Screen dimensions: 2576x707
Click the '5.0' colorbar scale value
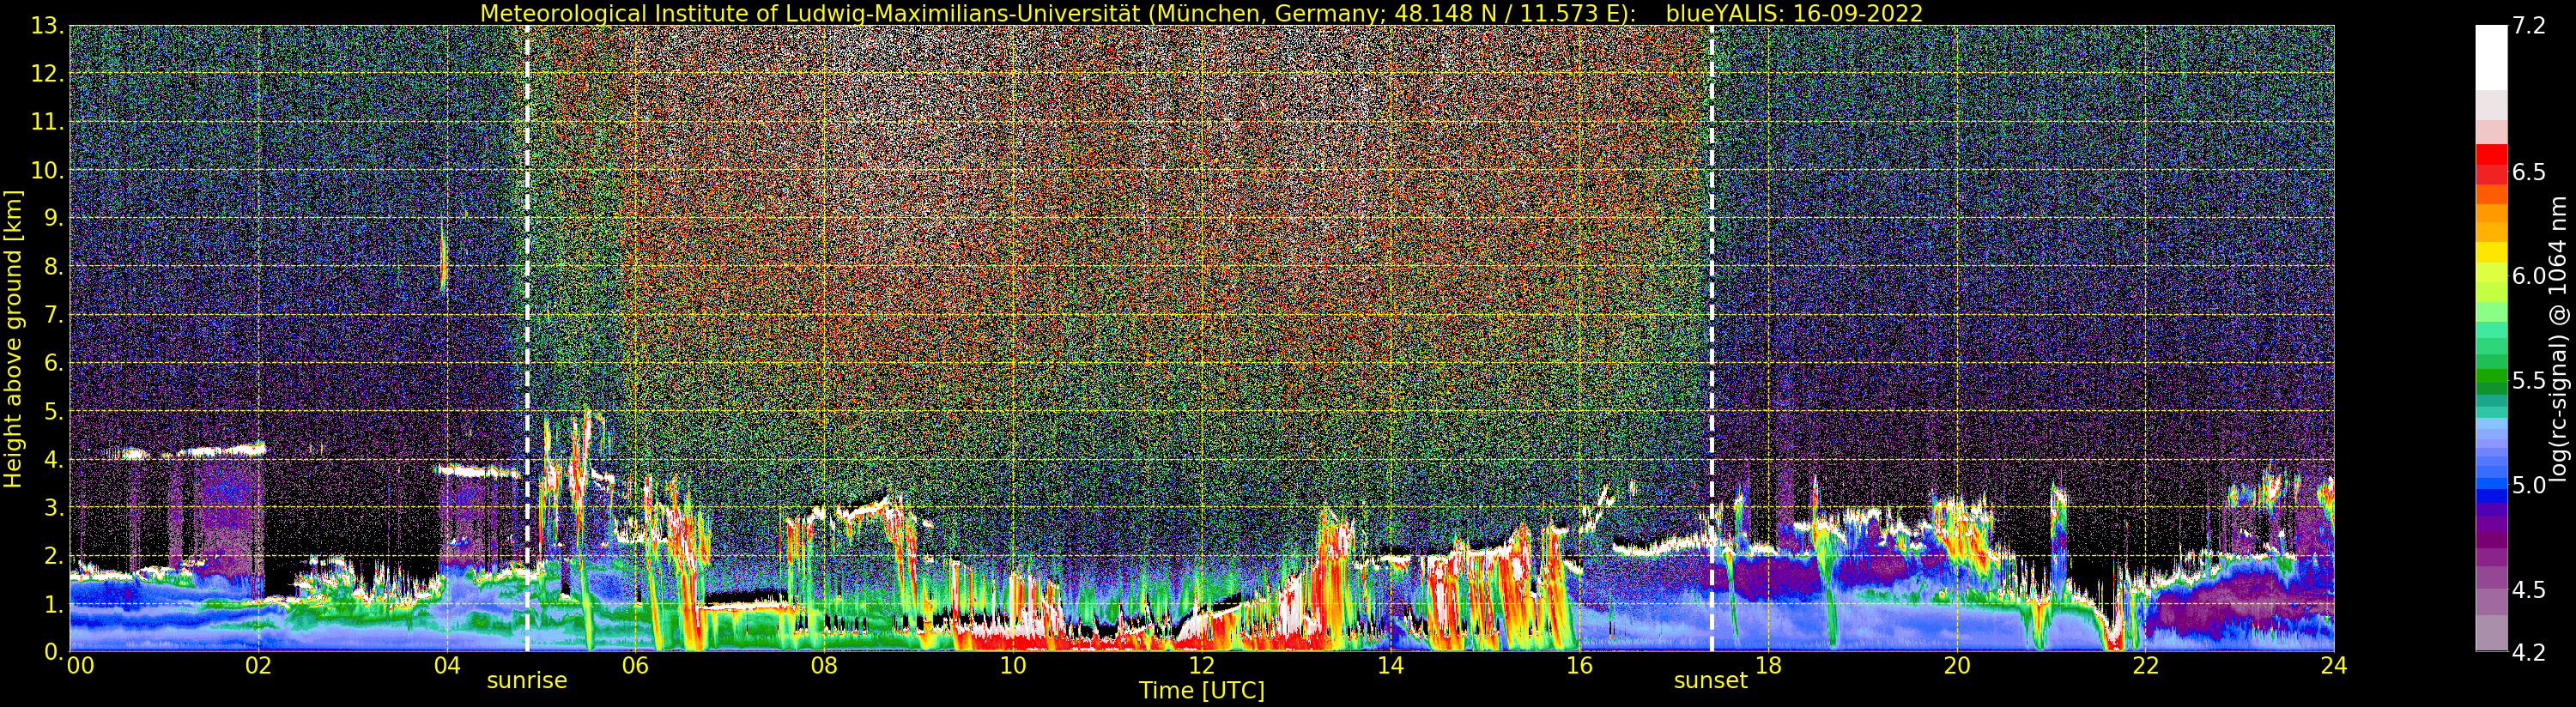2529,485
